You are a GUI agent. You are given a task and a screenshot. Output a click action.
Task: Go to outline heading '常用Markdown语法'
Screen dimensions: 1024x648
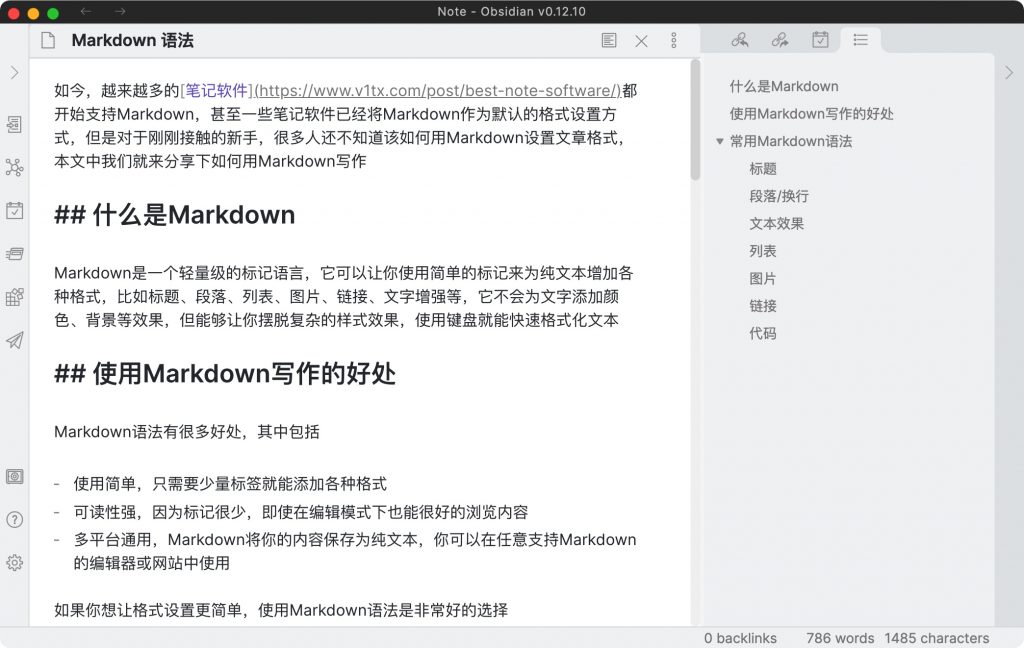coord(791,141)
